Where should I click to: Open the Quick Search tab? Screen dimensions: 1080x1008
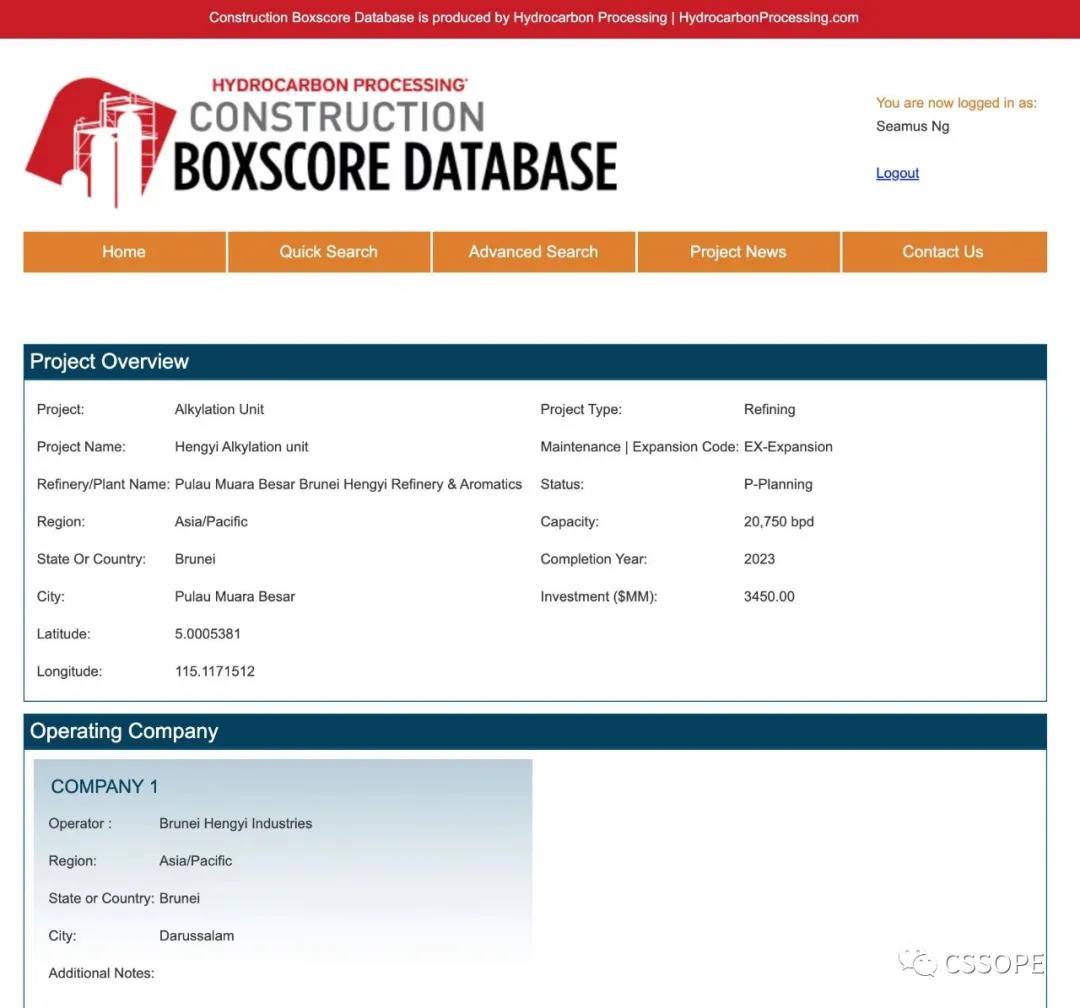coord(328,252)
